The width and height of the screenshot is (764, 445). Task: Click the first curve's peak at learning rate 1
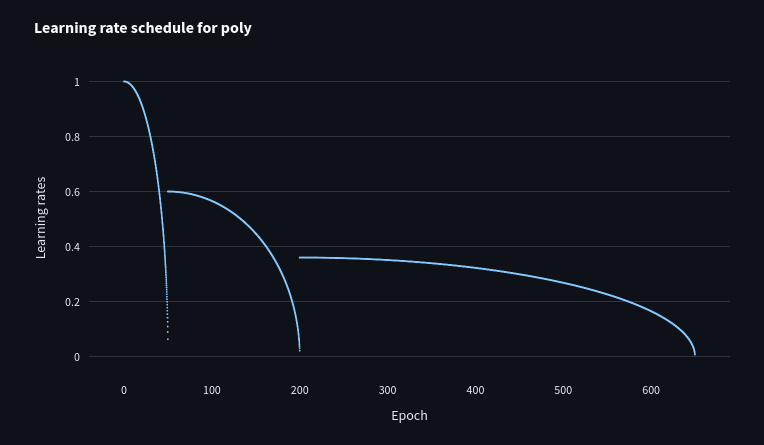125,82
